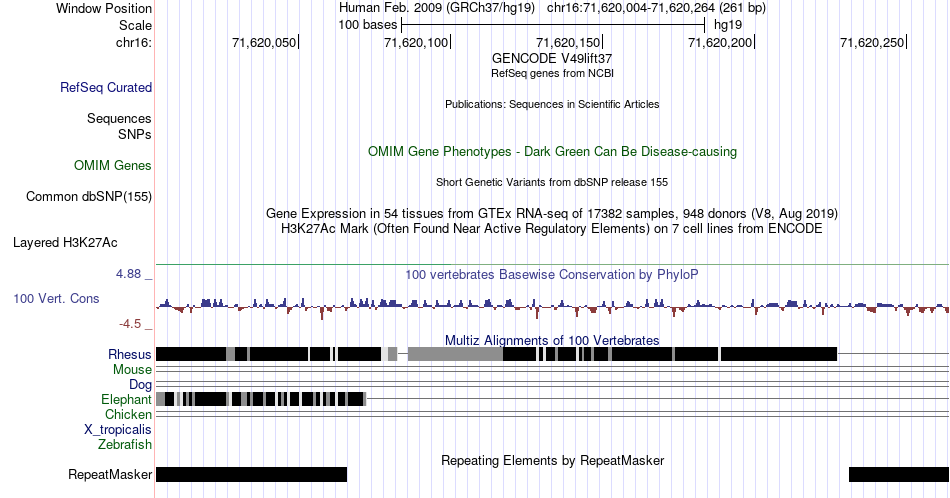Click the 71,620,150 ruler position
The width and height of the screenshot is (950, 498).
(569, 42)
